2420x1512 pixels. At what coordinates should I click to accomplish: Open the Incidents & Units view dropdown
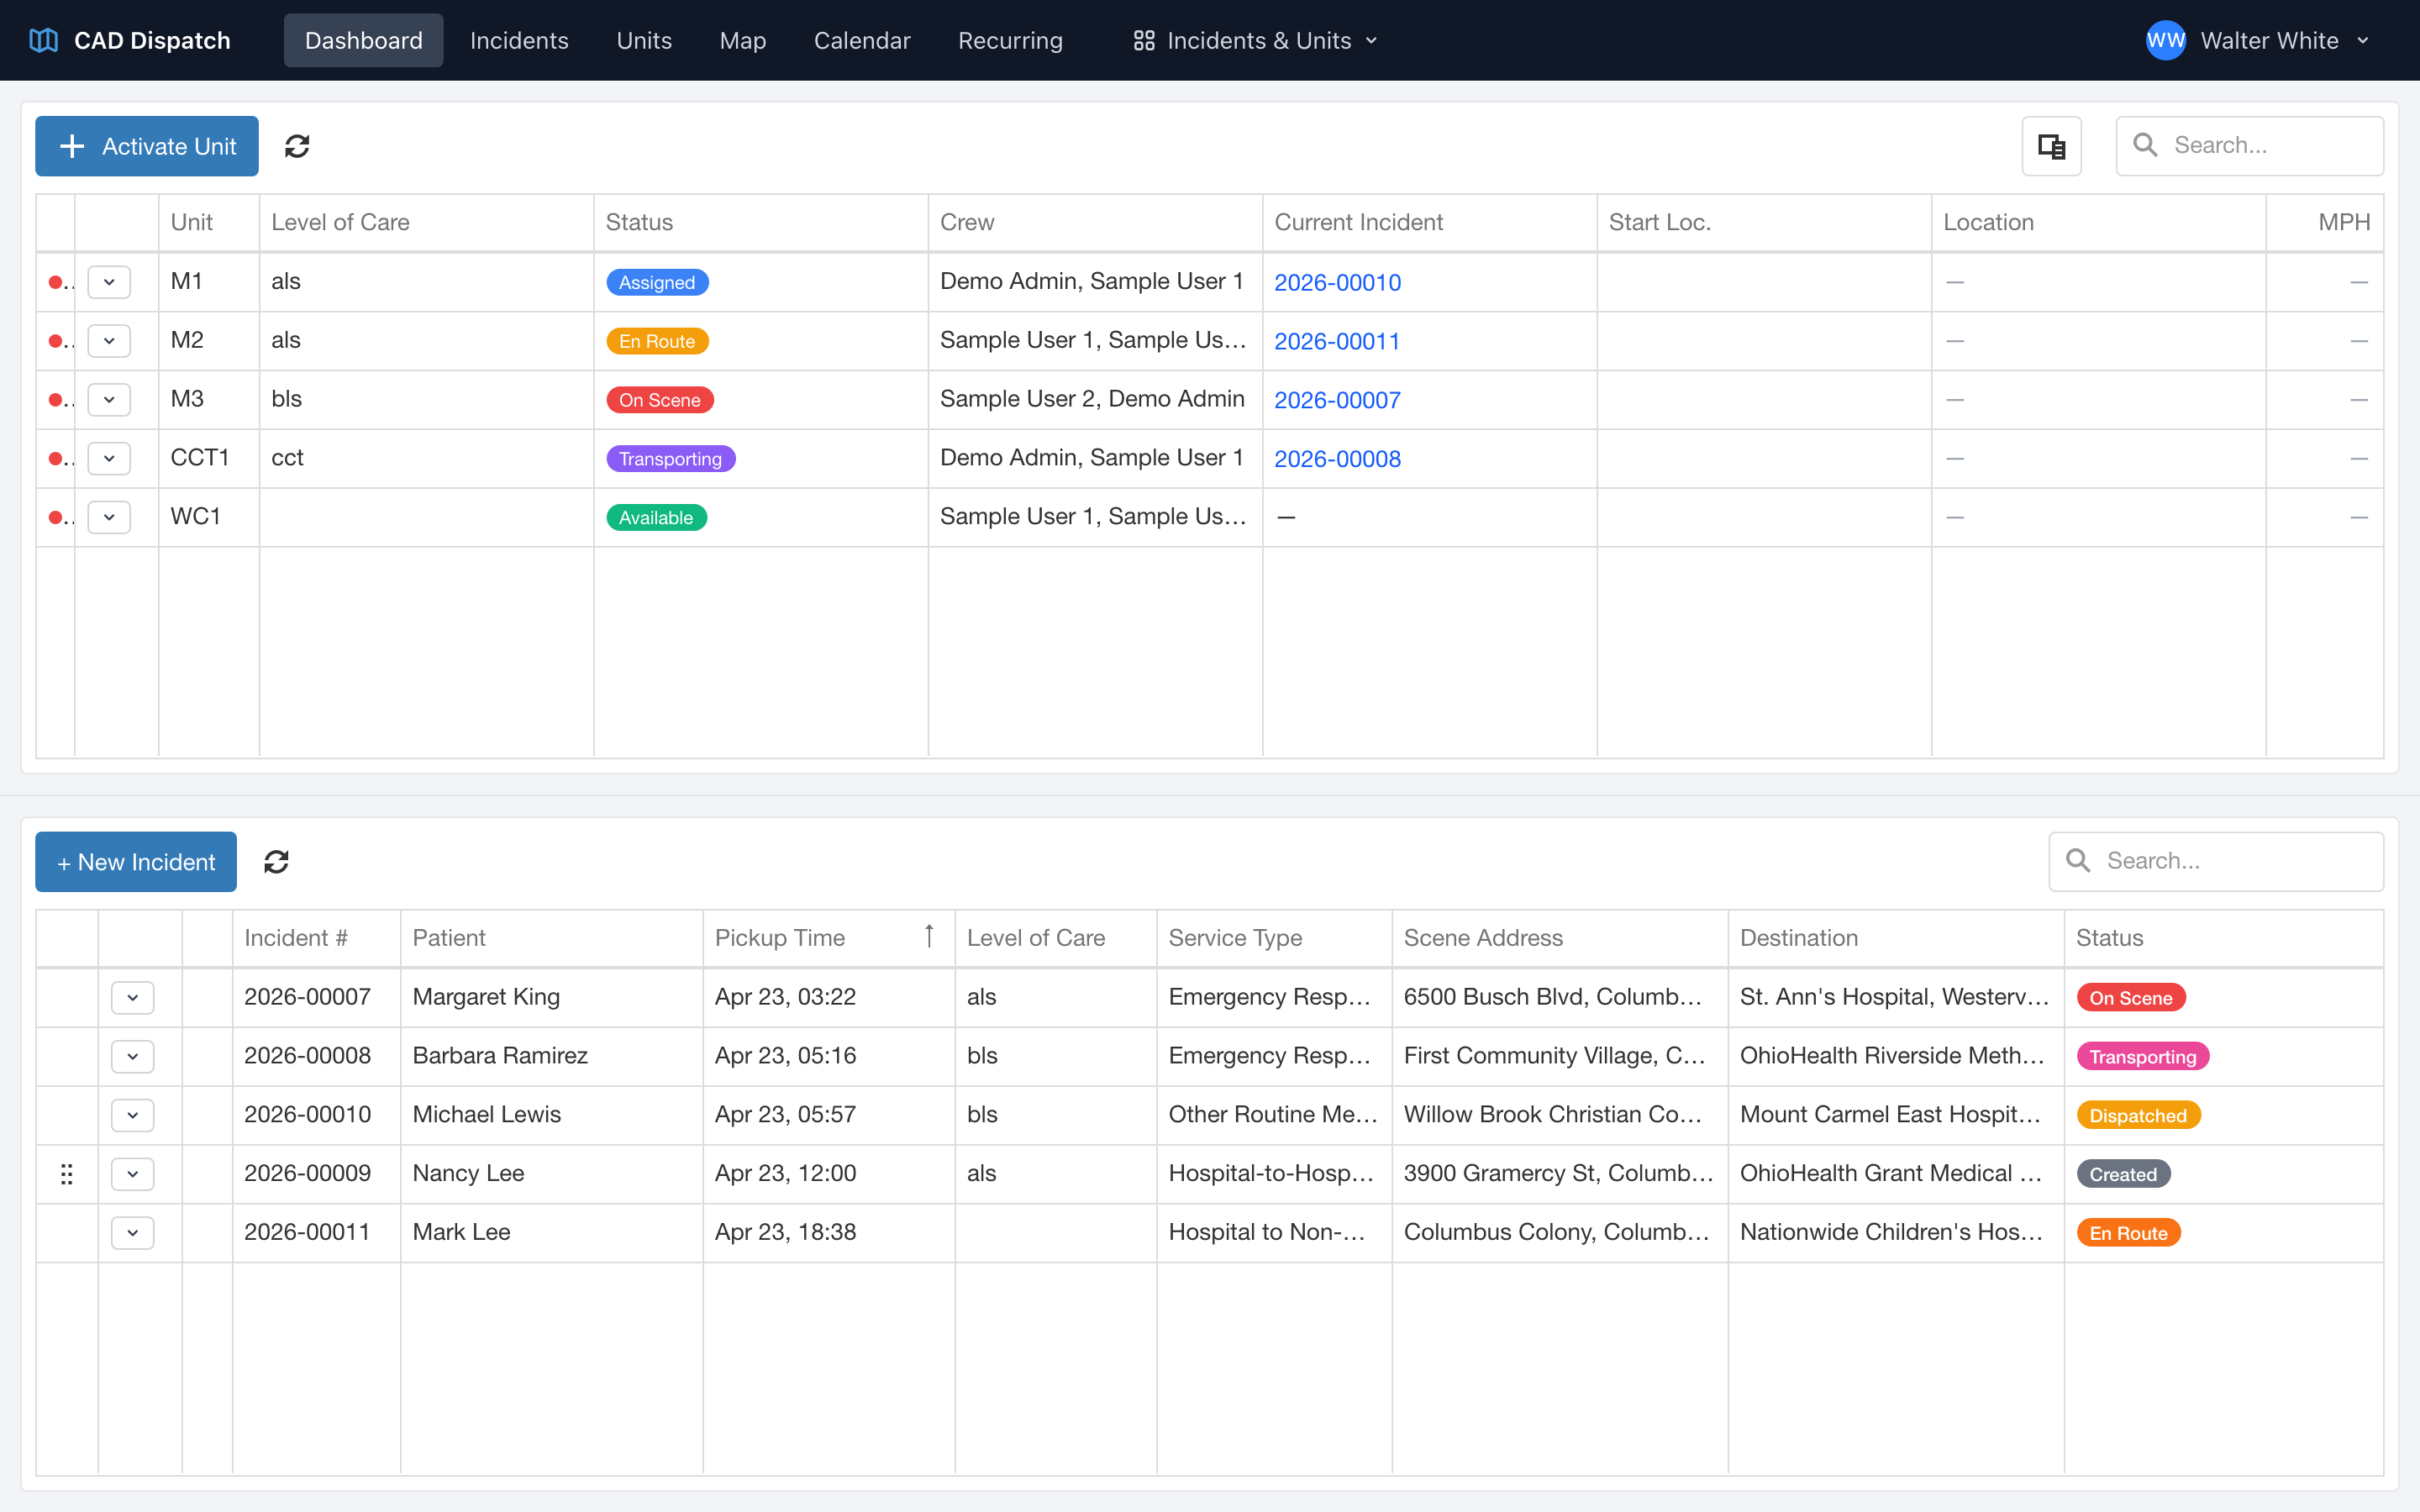point(1255,40)
